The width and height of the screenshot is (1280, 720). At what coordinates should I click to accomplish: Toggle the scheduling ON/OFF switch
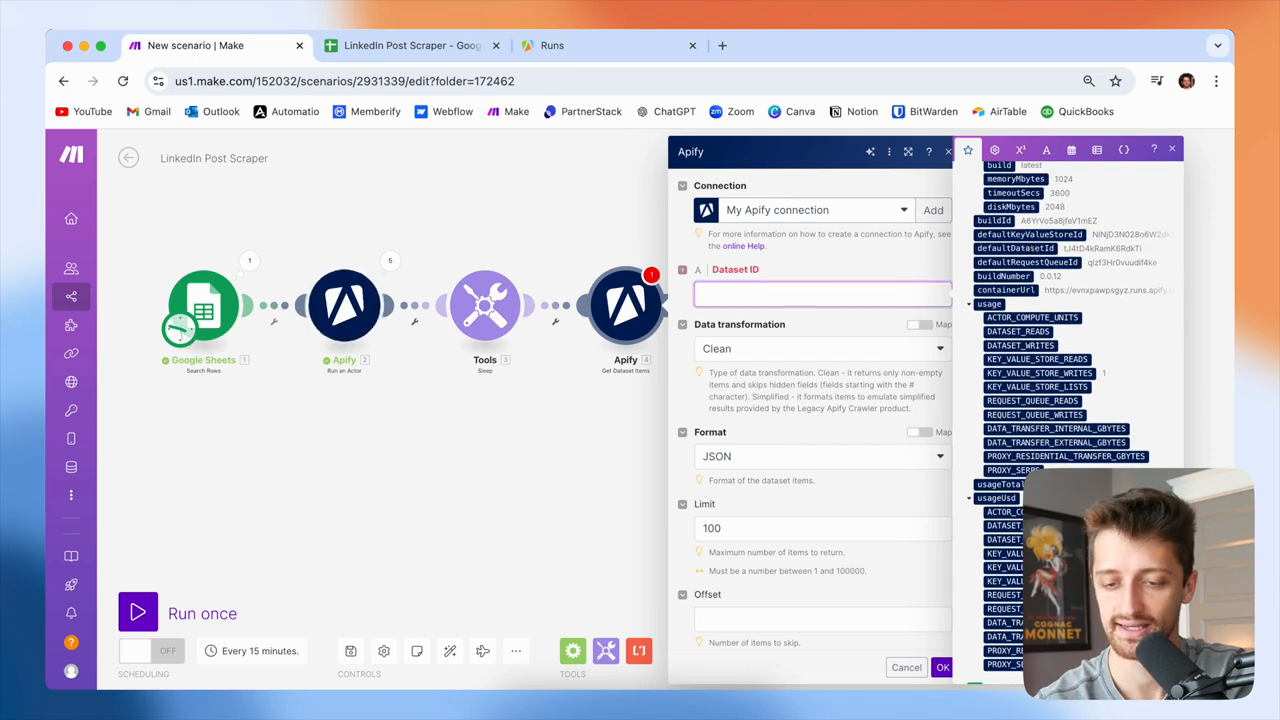coord(150,651)
